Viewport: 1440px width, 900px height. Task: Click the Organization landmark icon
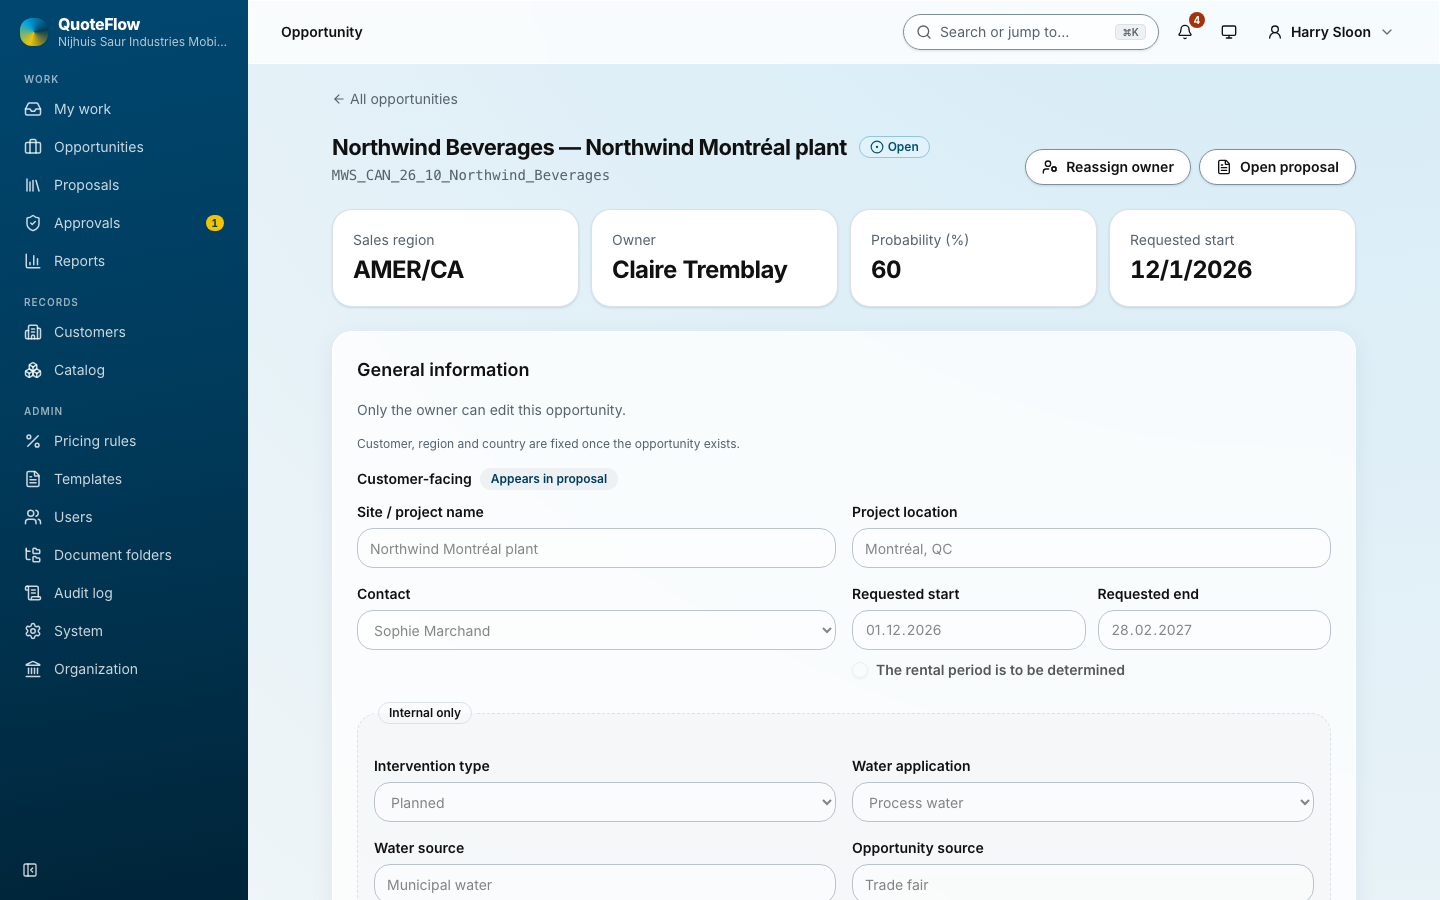coord(33,669)
